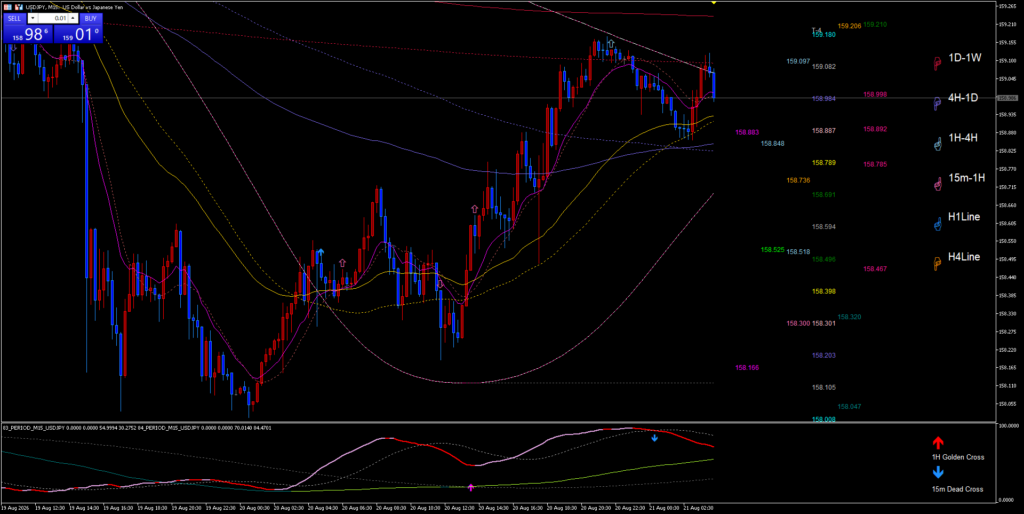Image resolution: width=1024 pixels, height=514 pixels.
Task: Click the grey 158.594 price label
Action: (824, 227)
